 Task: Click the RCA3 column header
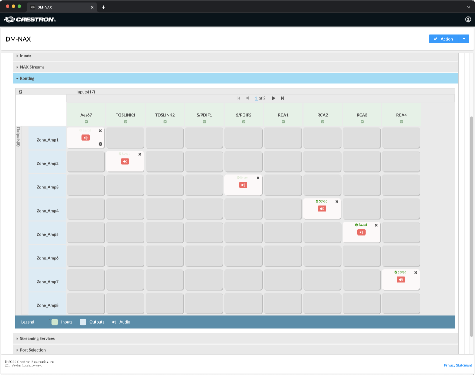[x=362, y=115]
